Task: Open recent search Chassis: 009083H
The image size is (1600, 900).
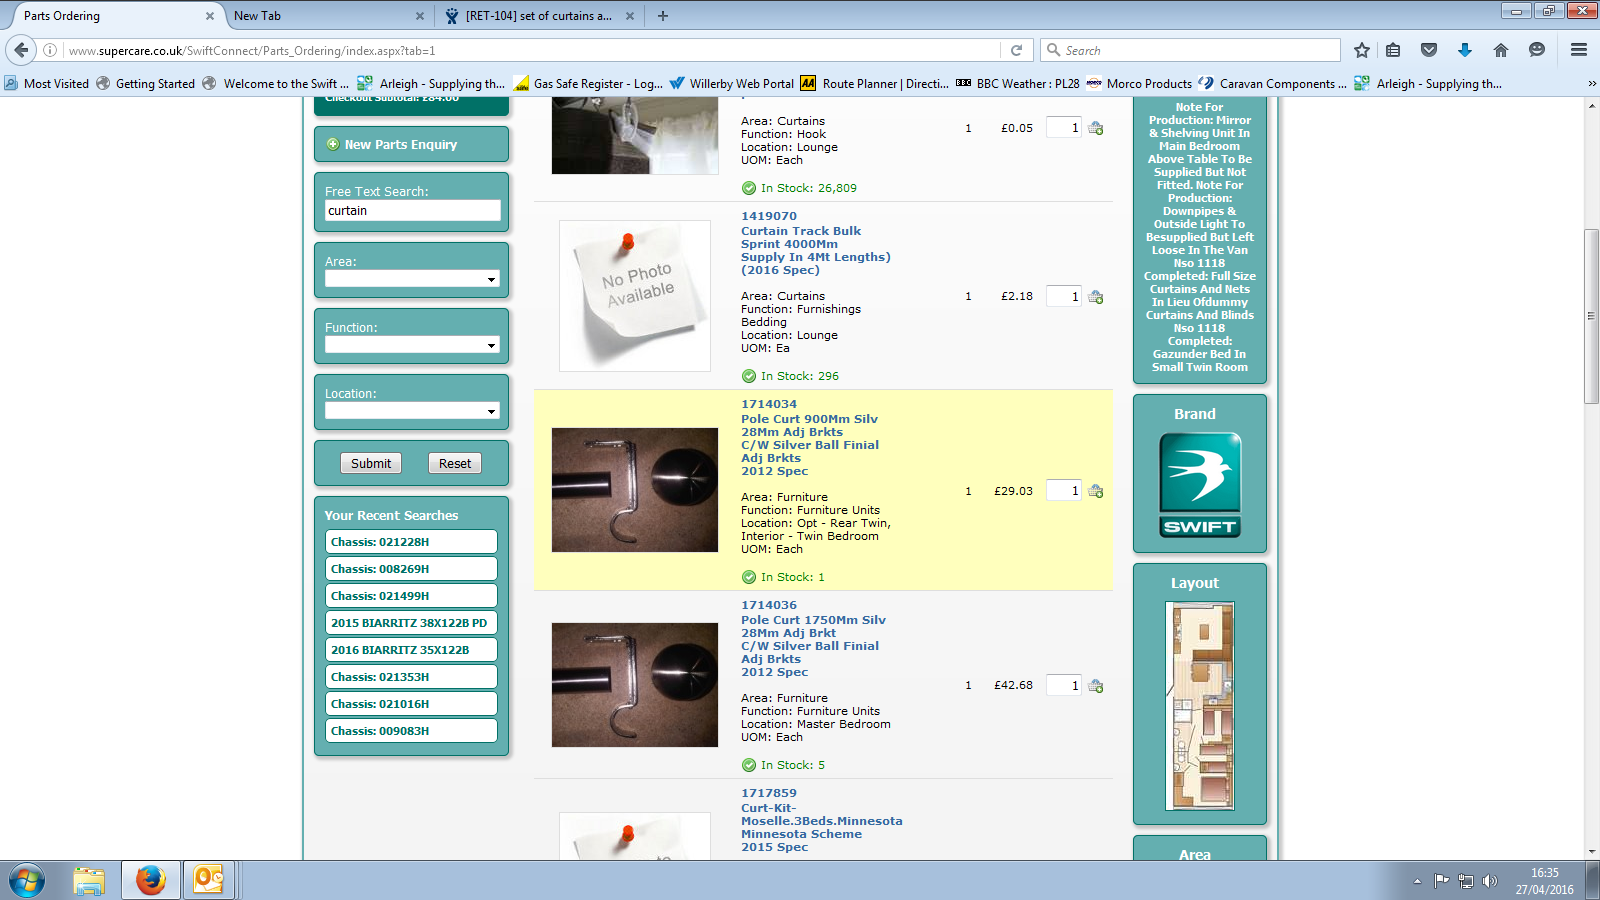Action: [x=411, y=731]
